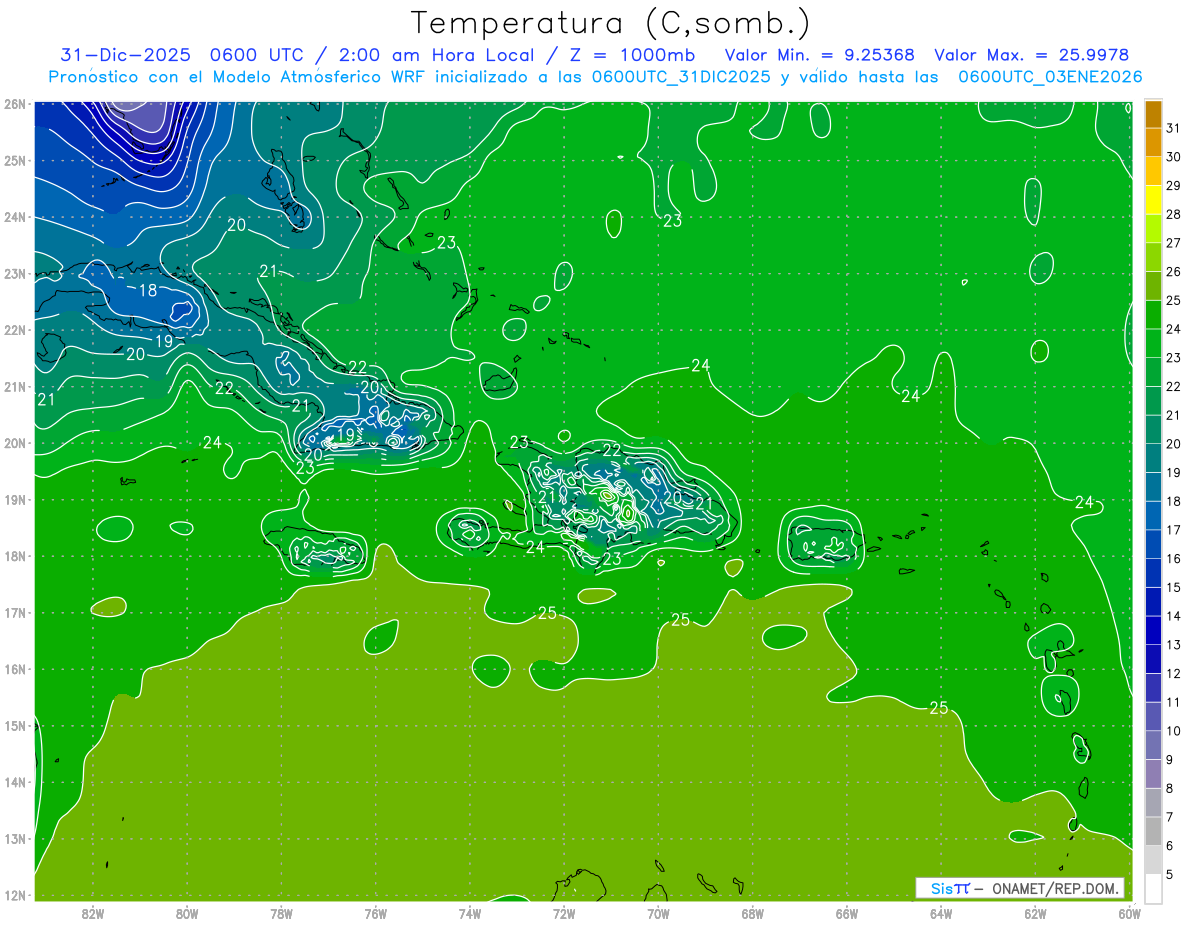The width and height of the screenshot is (1200, 927).
Task: Click the 66W longitude axis label
Action: 847,913
